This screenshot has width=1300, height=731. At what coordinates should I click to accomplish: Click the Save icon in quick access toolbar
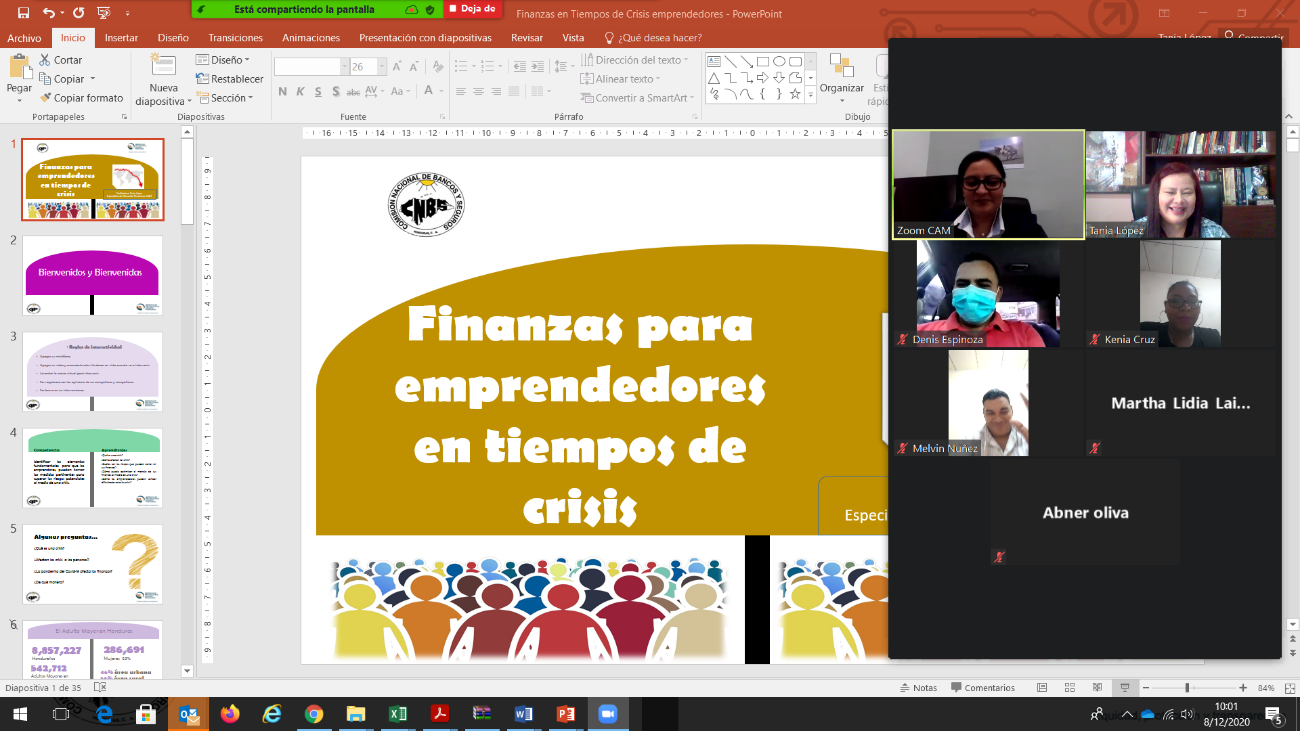21,13
